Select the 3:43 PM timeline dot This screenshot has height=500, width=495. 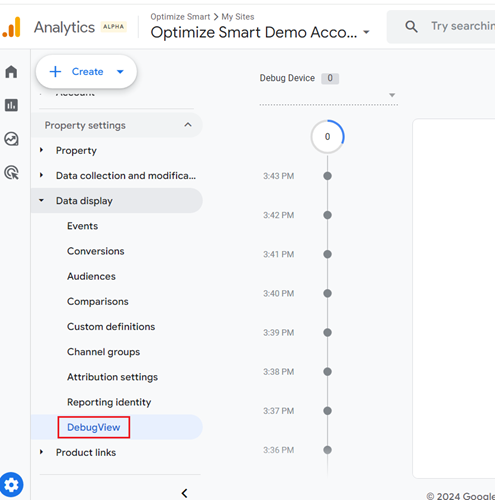[327, 176]
